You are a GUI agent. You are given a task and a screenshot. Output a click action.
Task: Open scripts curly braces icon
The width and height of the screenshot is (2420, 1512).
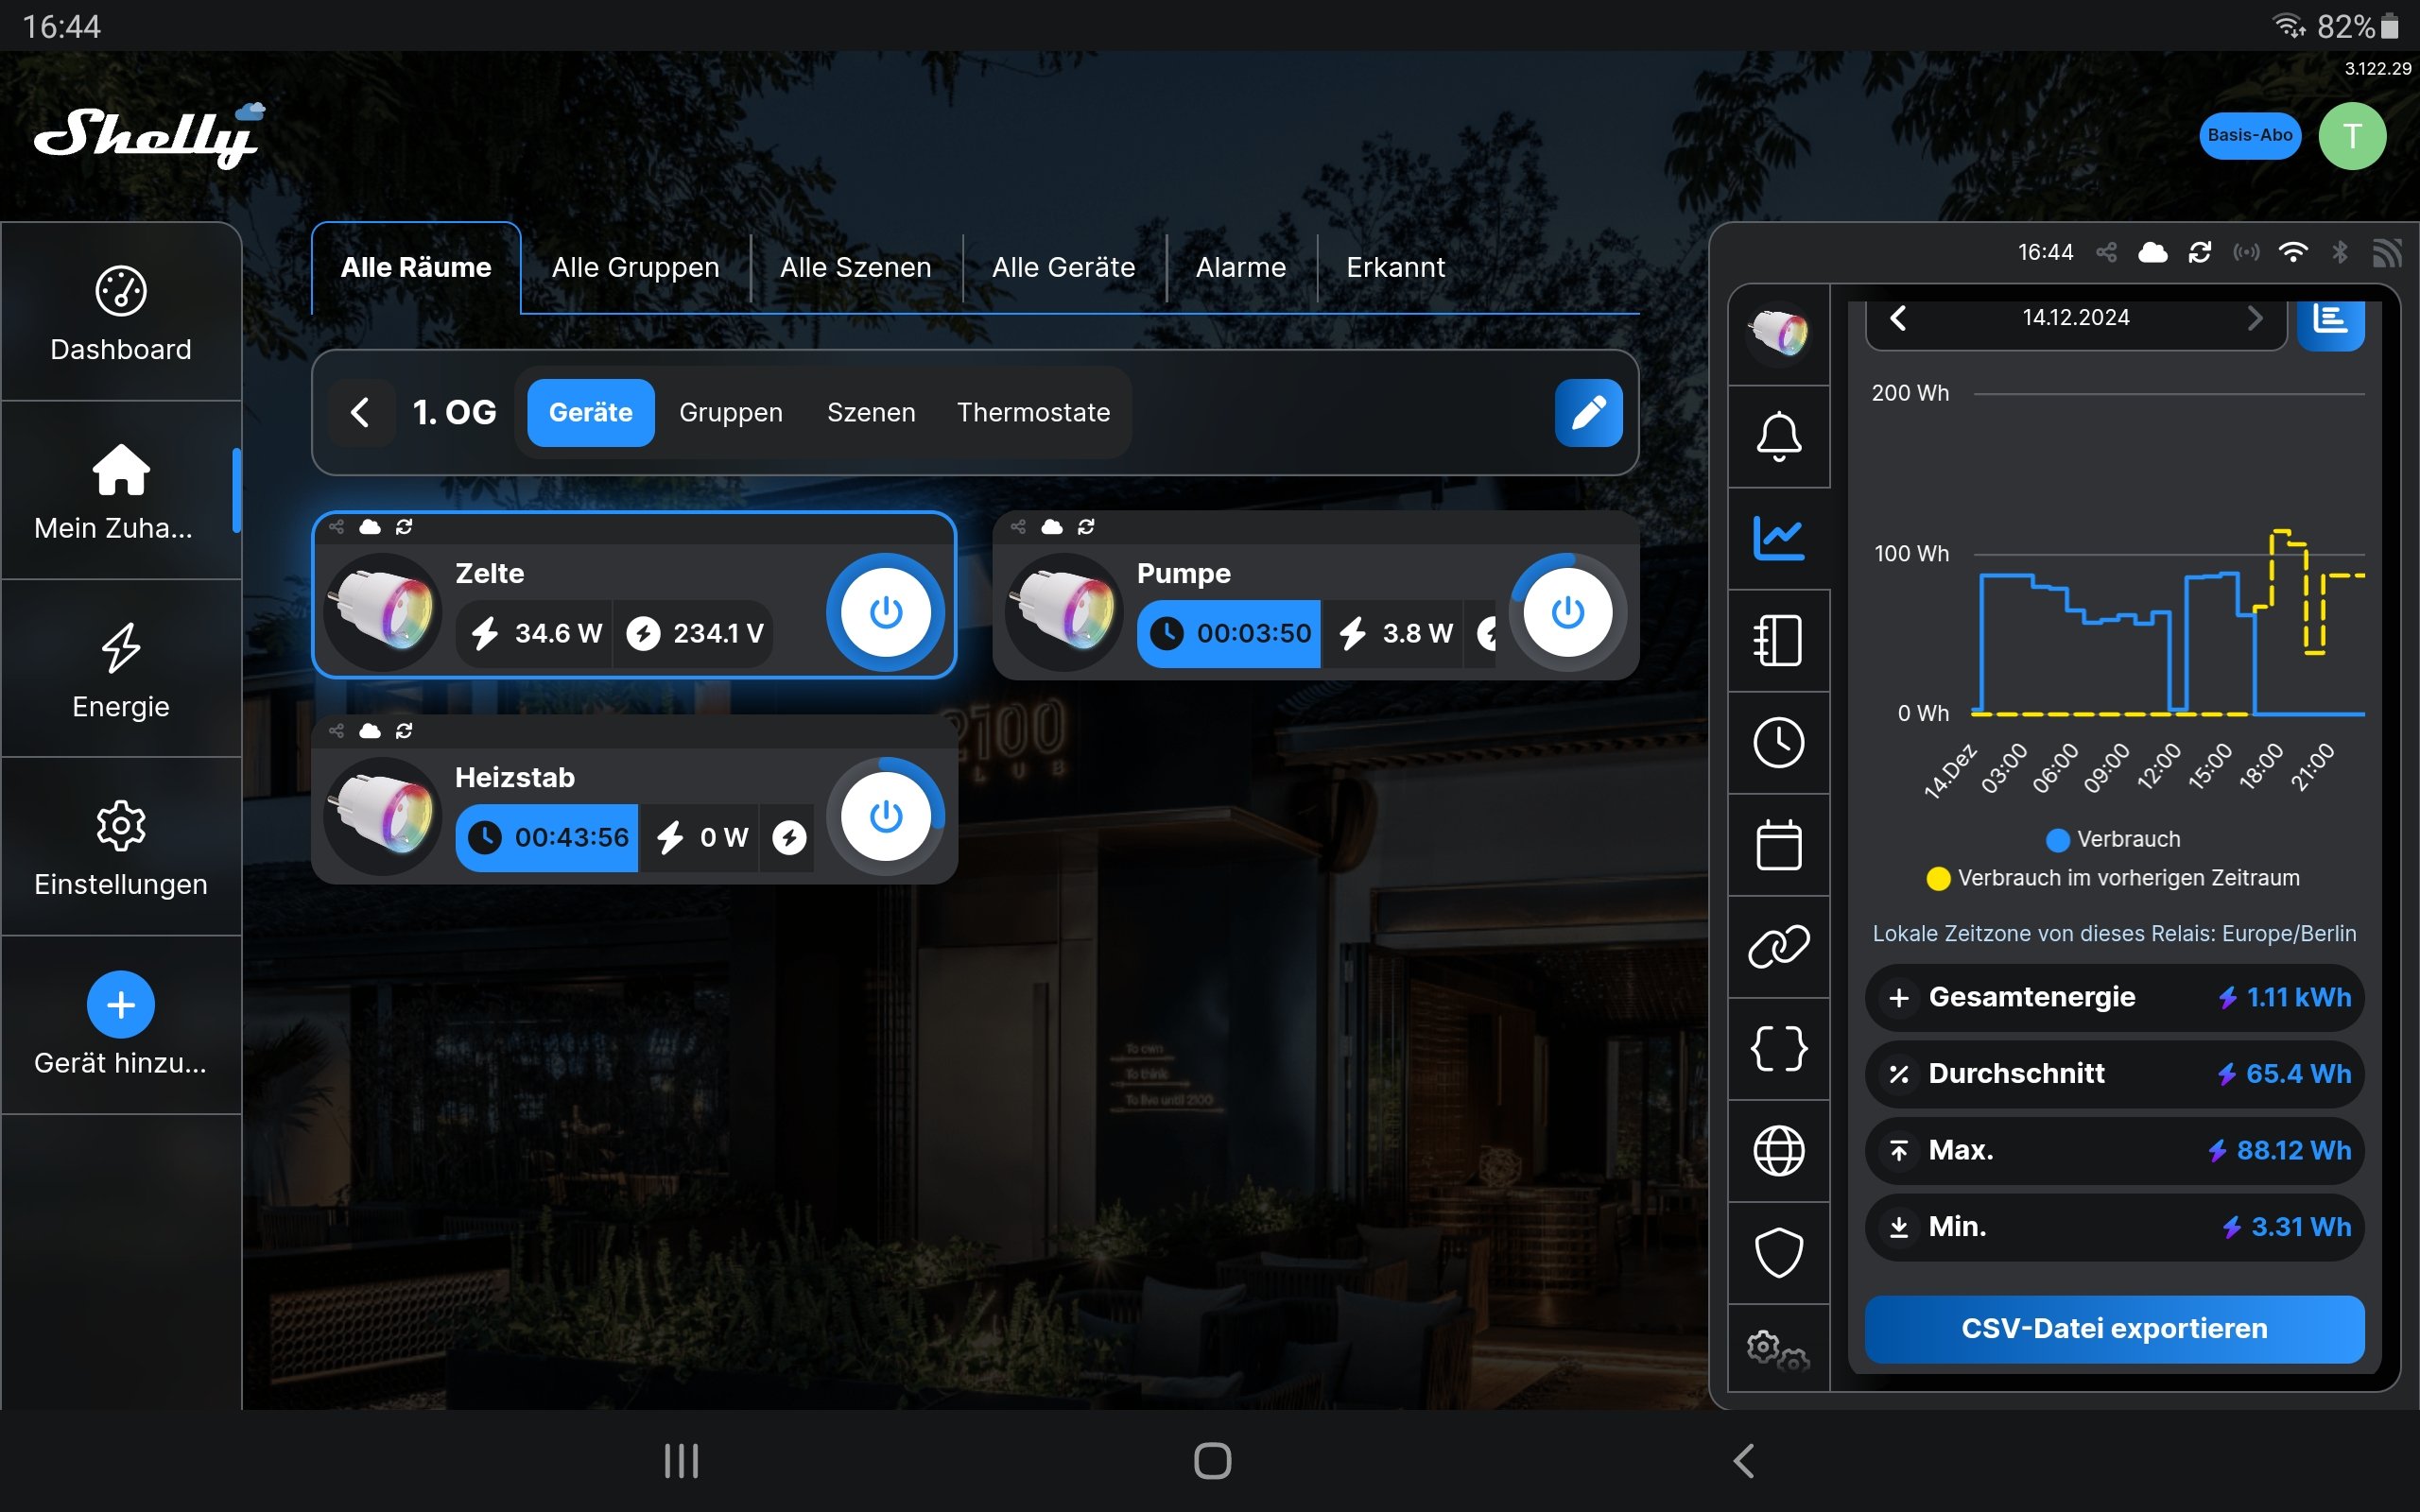point(1778,1048)
